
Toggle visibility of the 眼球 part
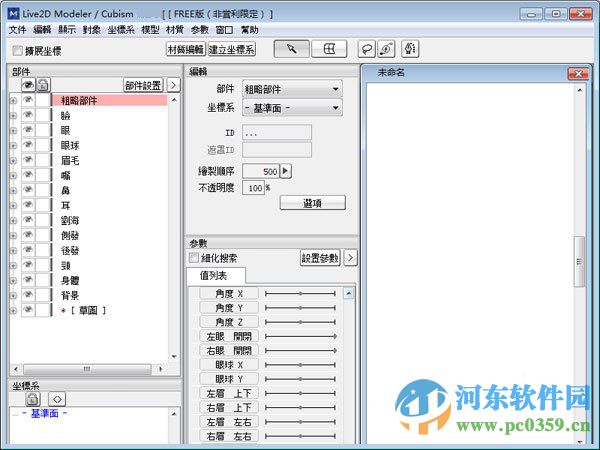[x=28, y=145]
